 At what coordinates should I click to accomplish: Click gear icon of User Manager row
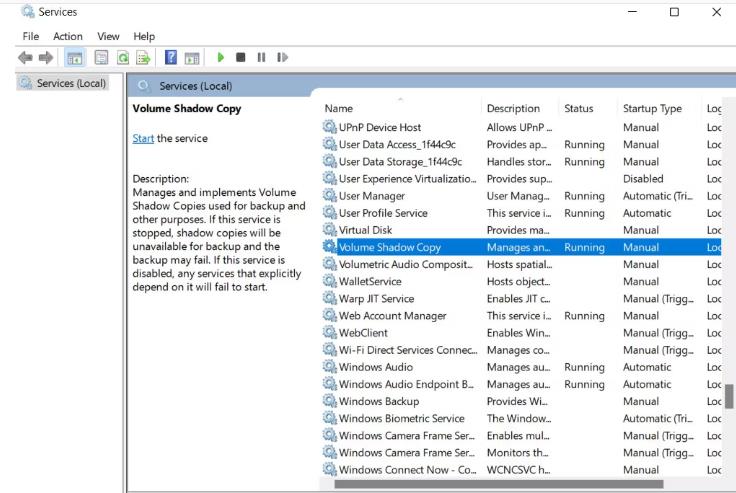pyautogui.click(x=330, y=195)
